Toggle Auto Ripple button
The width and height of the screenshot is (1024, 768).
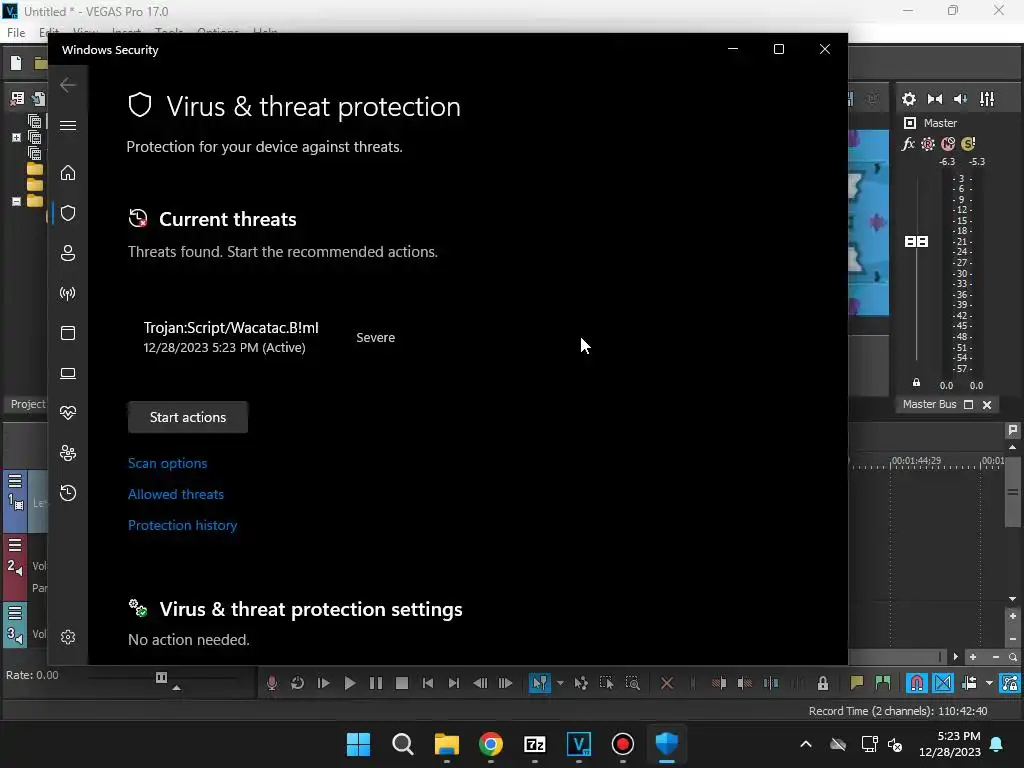click(x=969, y=683)
